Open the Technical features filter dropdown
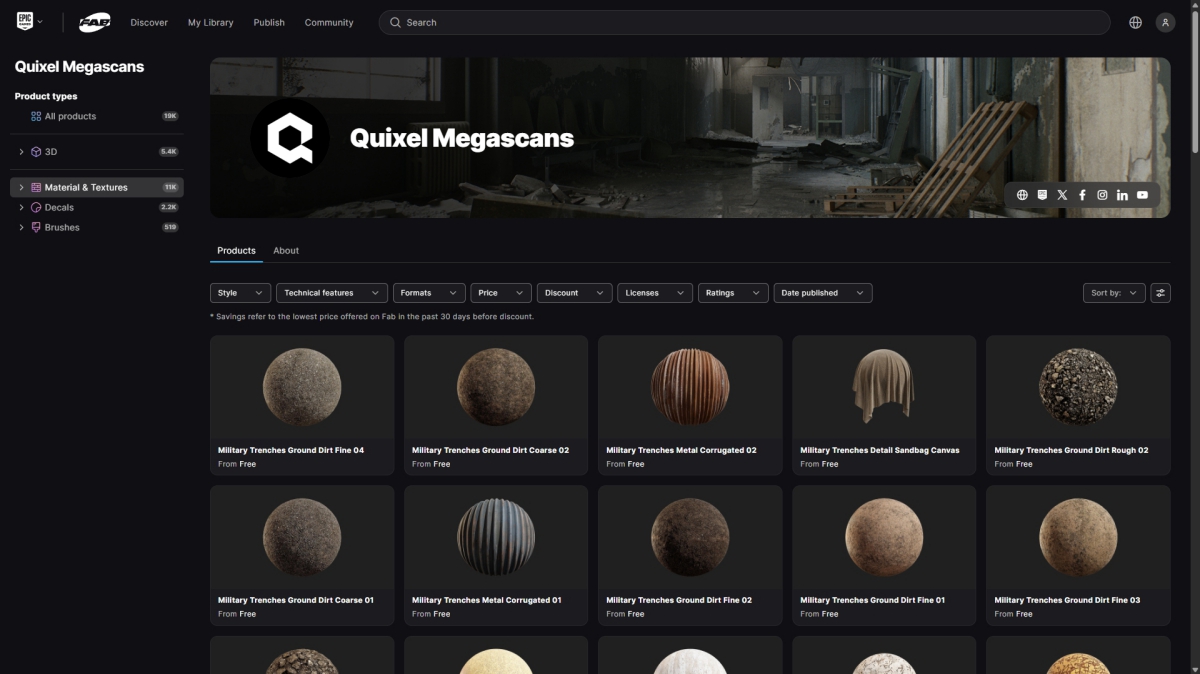1200x674 pixels. tap(331, 293)
